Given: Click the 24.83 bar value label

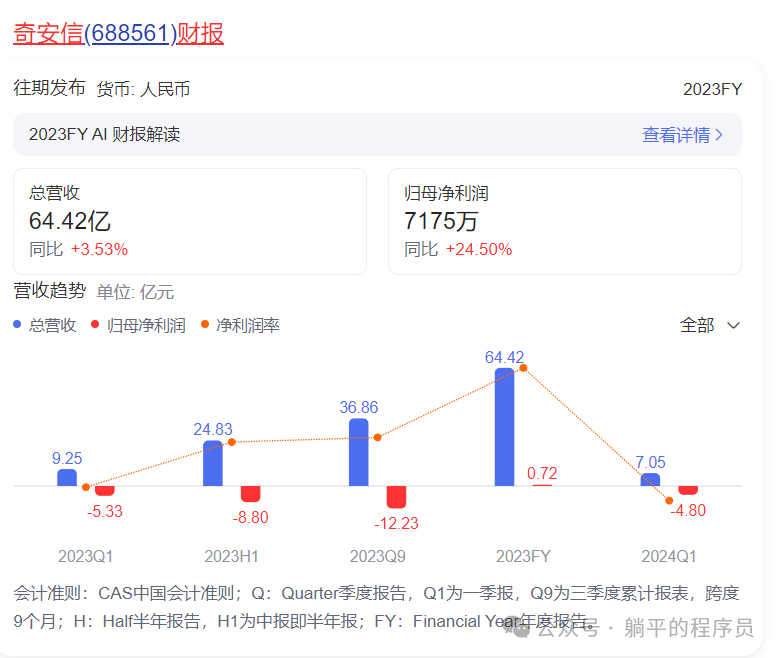Looking at the screenshot, I should (213, 429).
